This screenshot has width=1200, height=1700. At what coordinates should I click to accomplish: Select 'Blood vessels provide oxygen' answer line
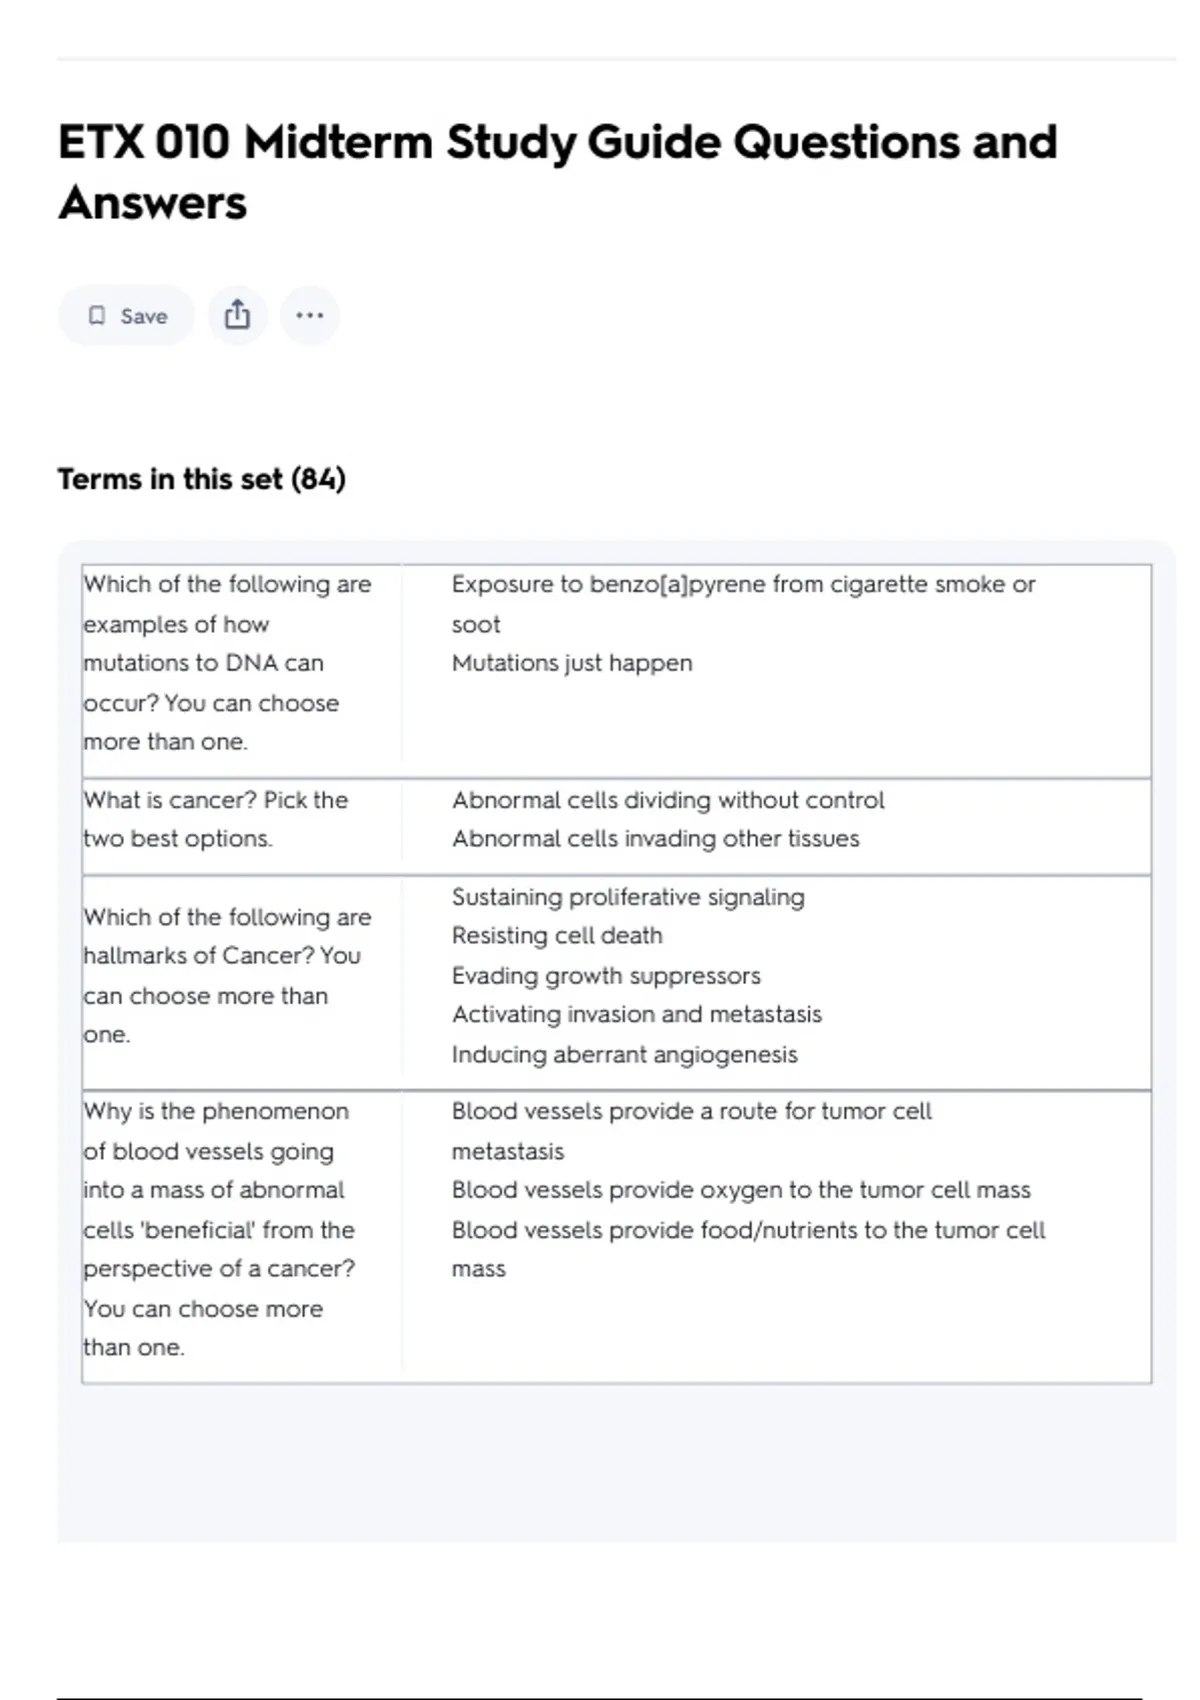[x=741, y=1190]
